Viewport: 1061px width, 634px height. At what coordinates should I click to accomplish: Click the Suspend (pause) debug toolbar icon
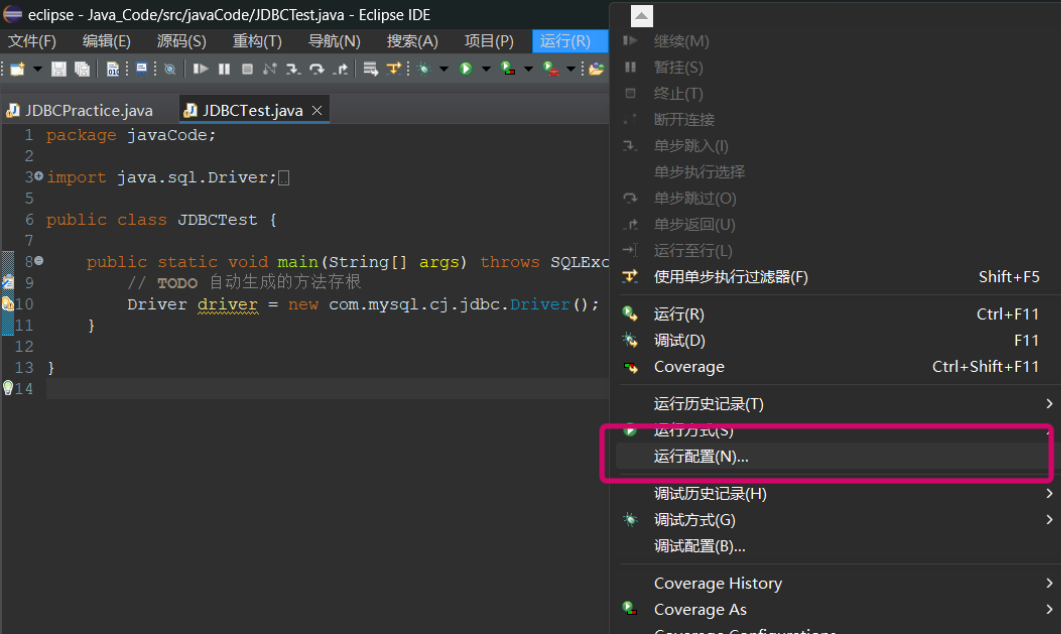[x=224, y=69]
